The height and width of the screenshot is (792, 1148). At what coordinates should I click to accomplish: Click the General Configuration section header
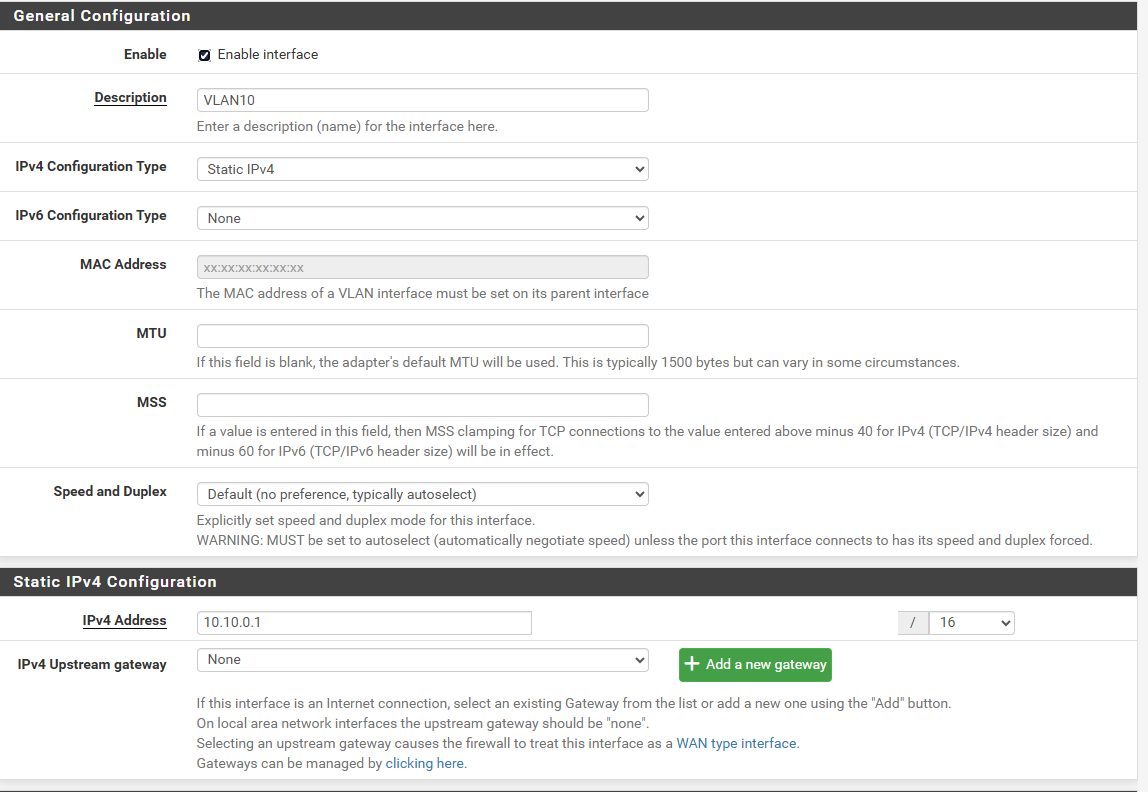click(101, 15)
